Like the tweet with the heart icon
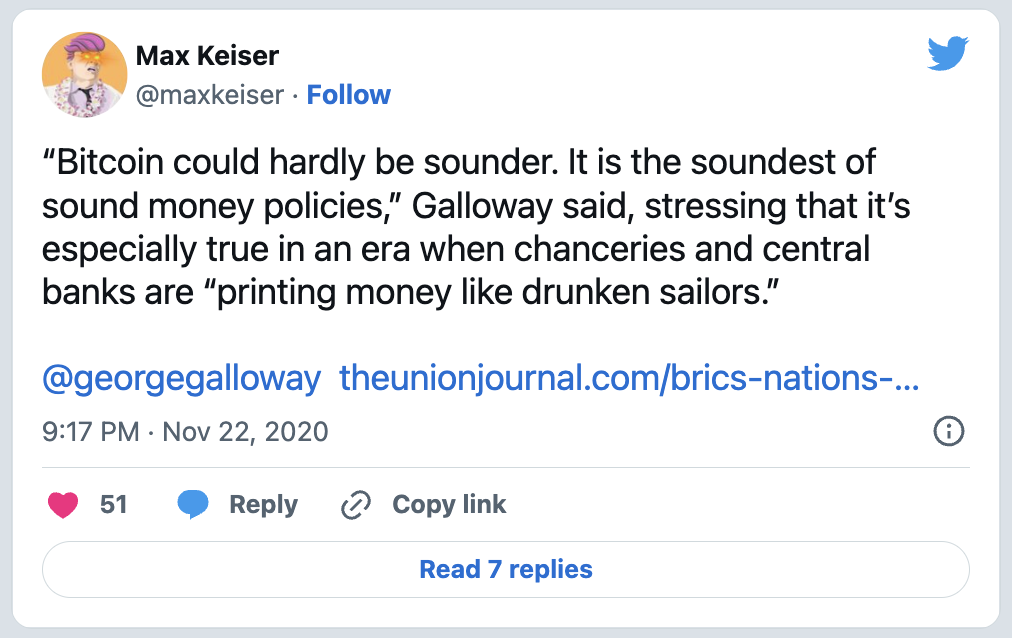1012x638 pixels. point(63,504)
